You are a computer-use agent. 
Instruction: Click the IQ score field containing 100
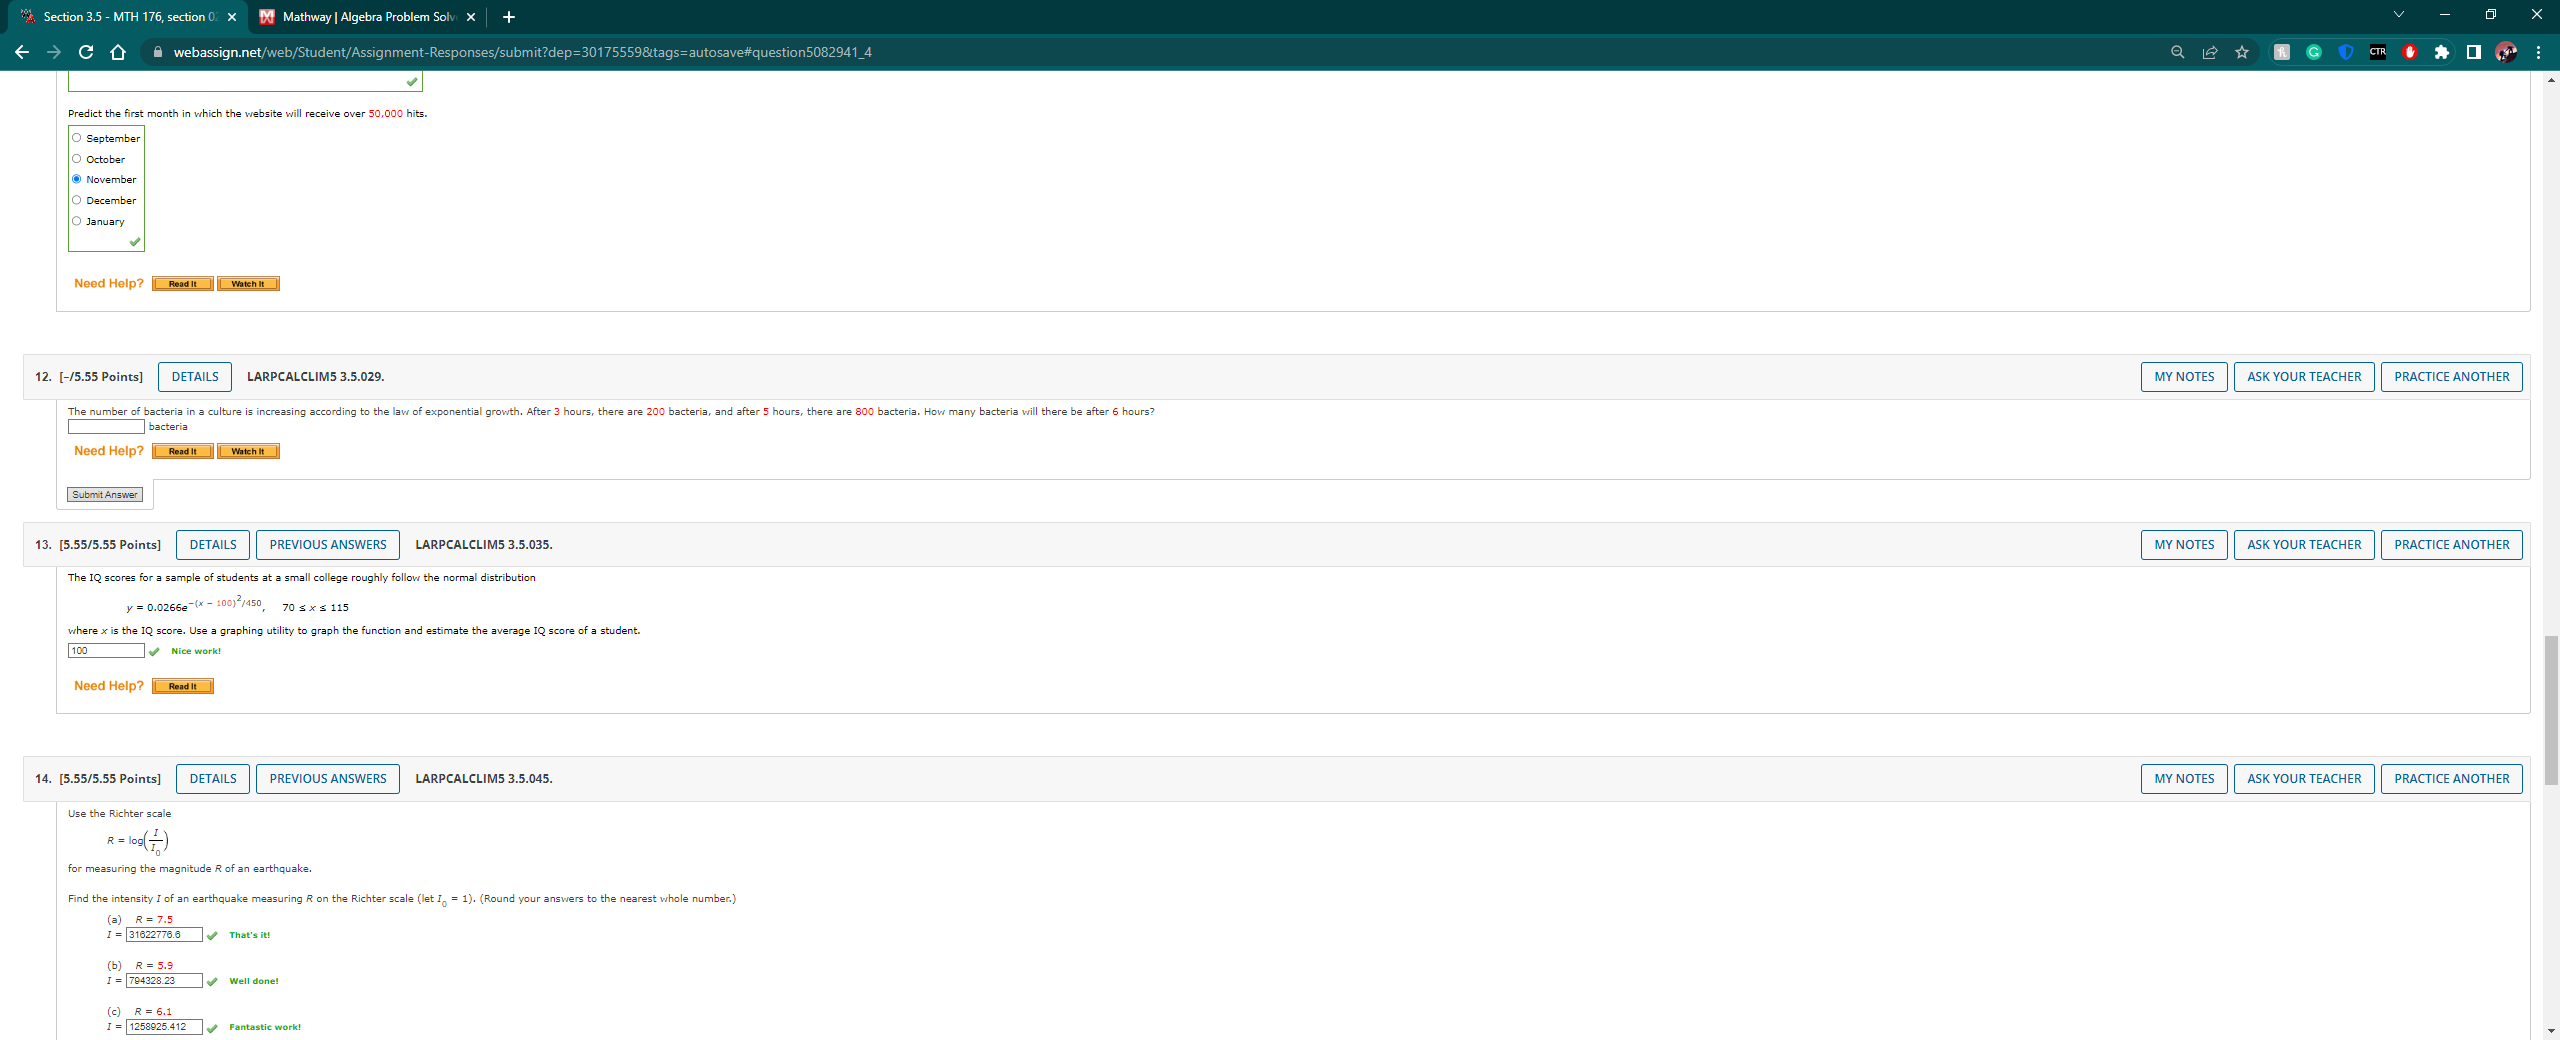coord(106,651)
